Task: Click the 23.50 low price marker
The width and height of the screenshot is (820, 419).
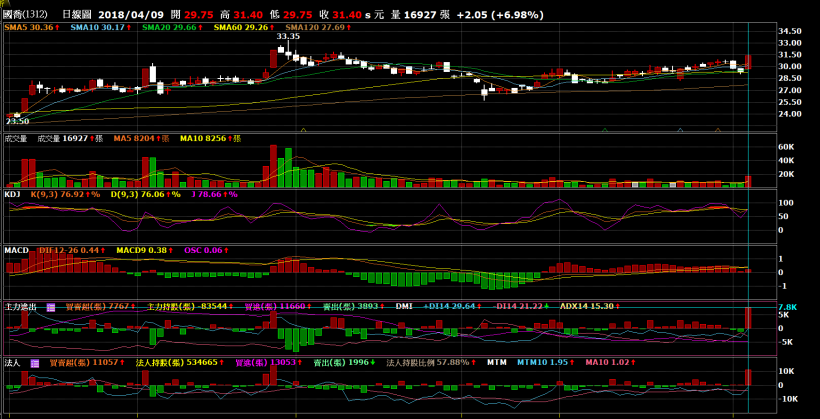Action: tap(16, 121)
